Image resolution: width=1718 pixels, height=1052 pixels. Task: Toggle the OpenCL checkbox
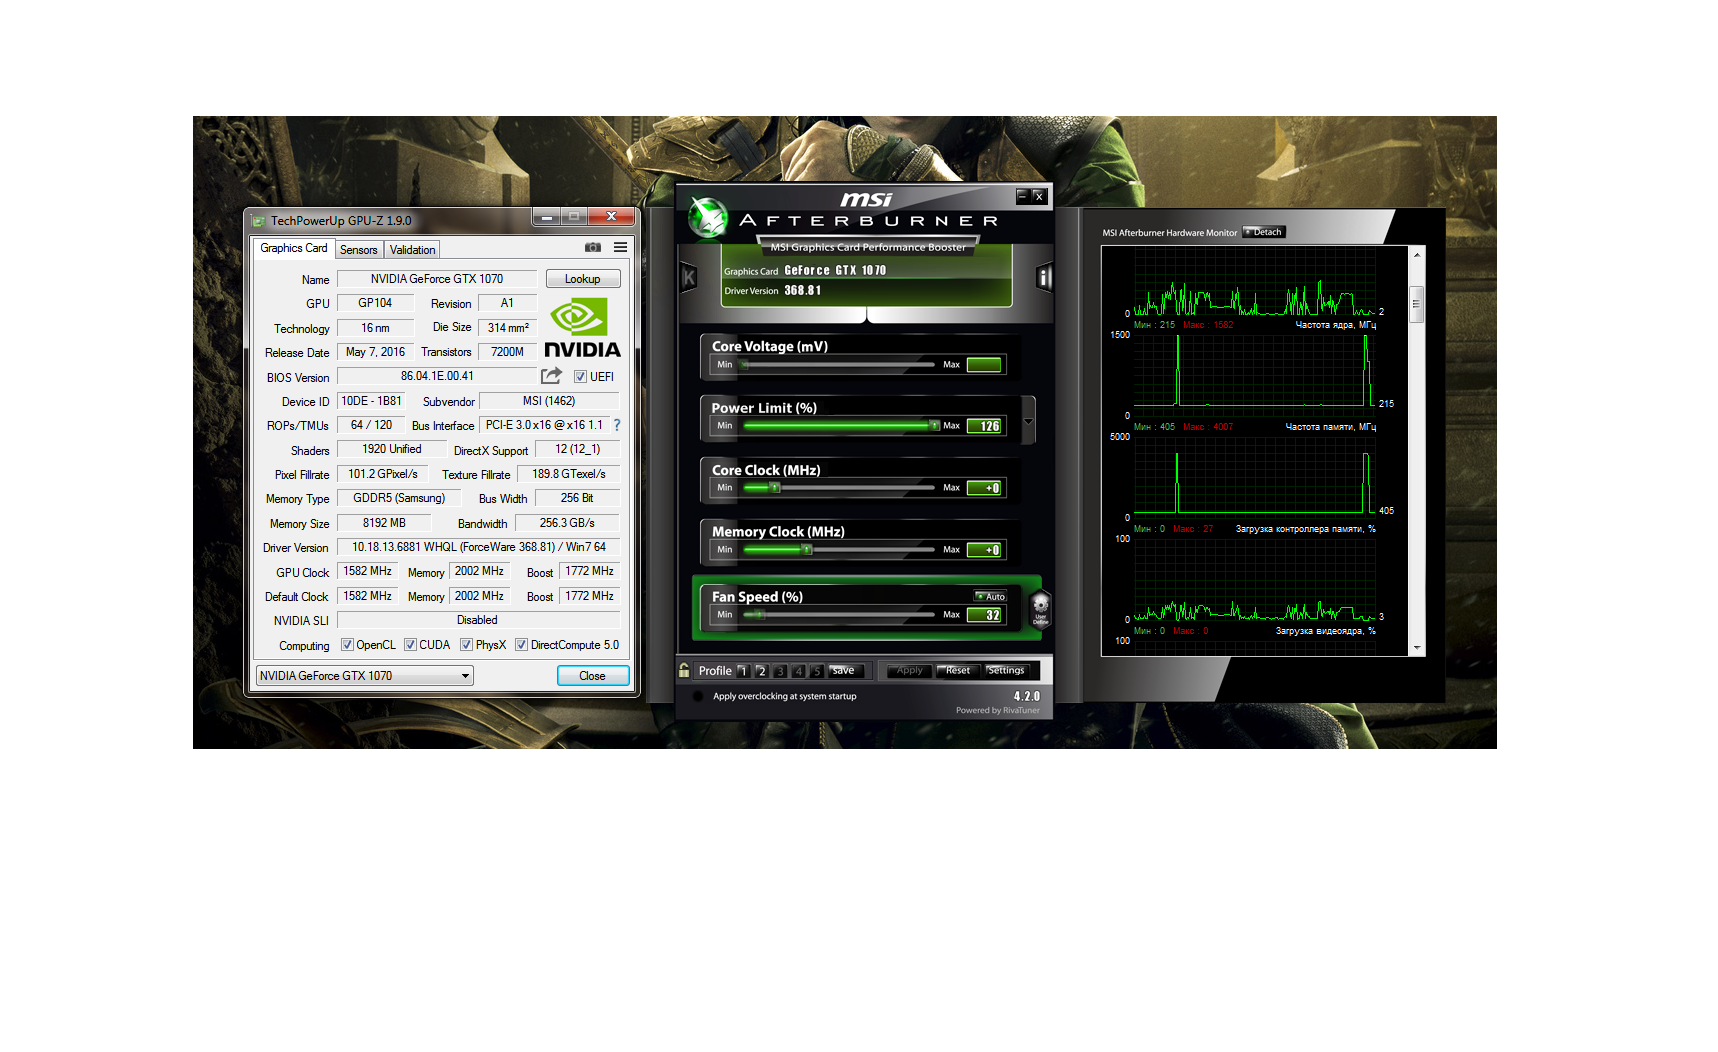pyautogui.click(x=347, y=645)
